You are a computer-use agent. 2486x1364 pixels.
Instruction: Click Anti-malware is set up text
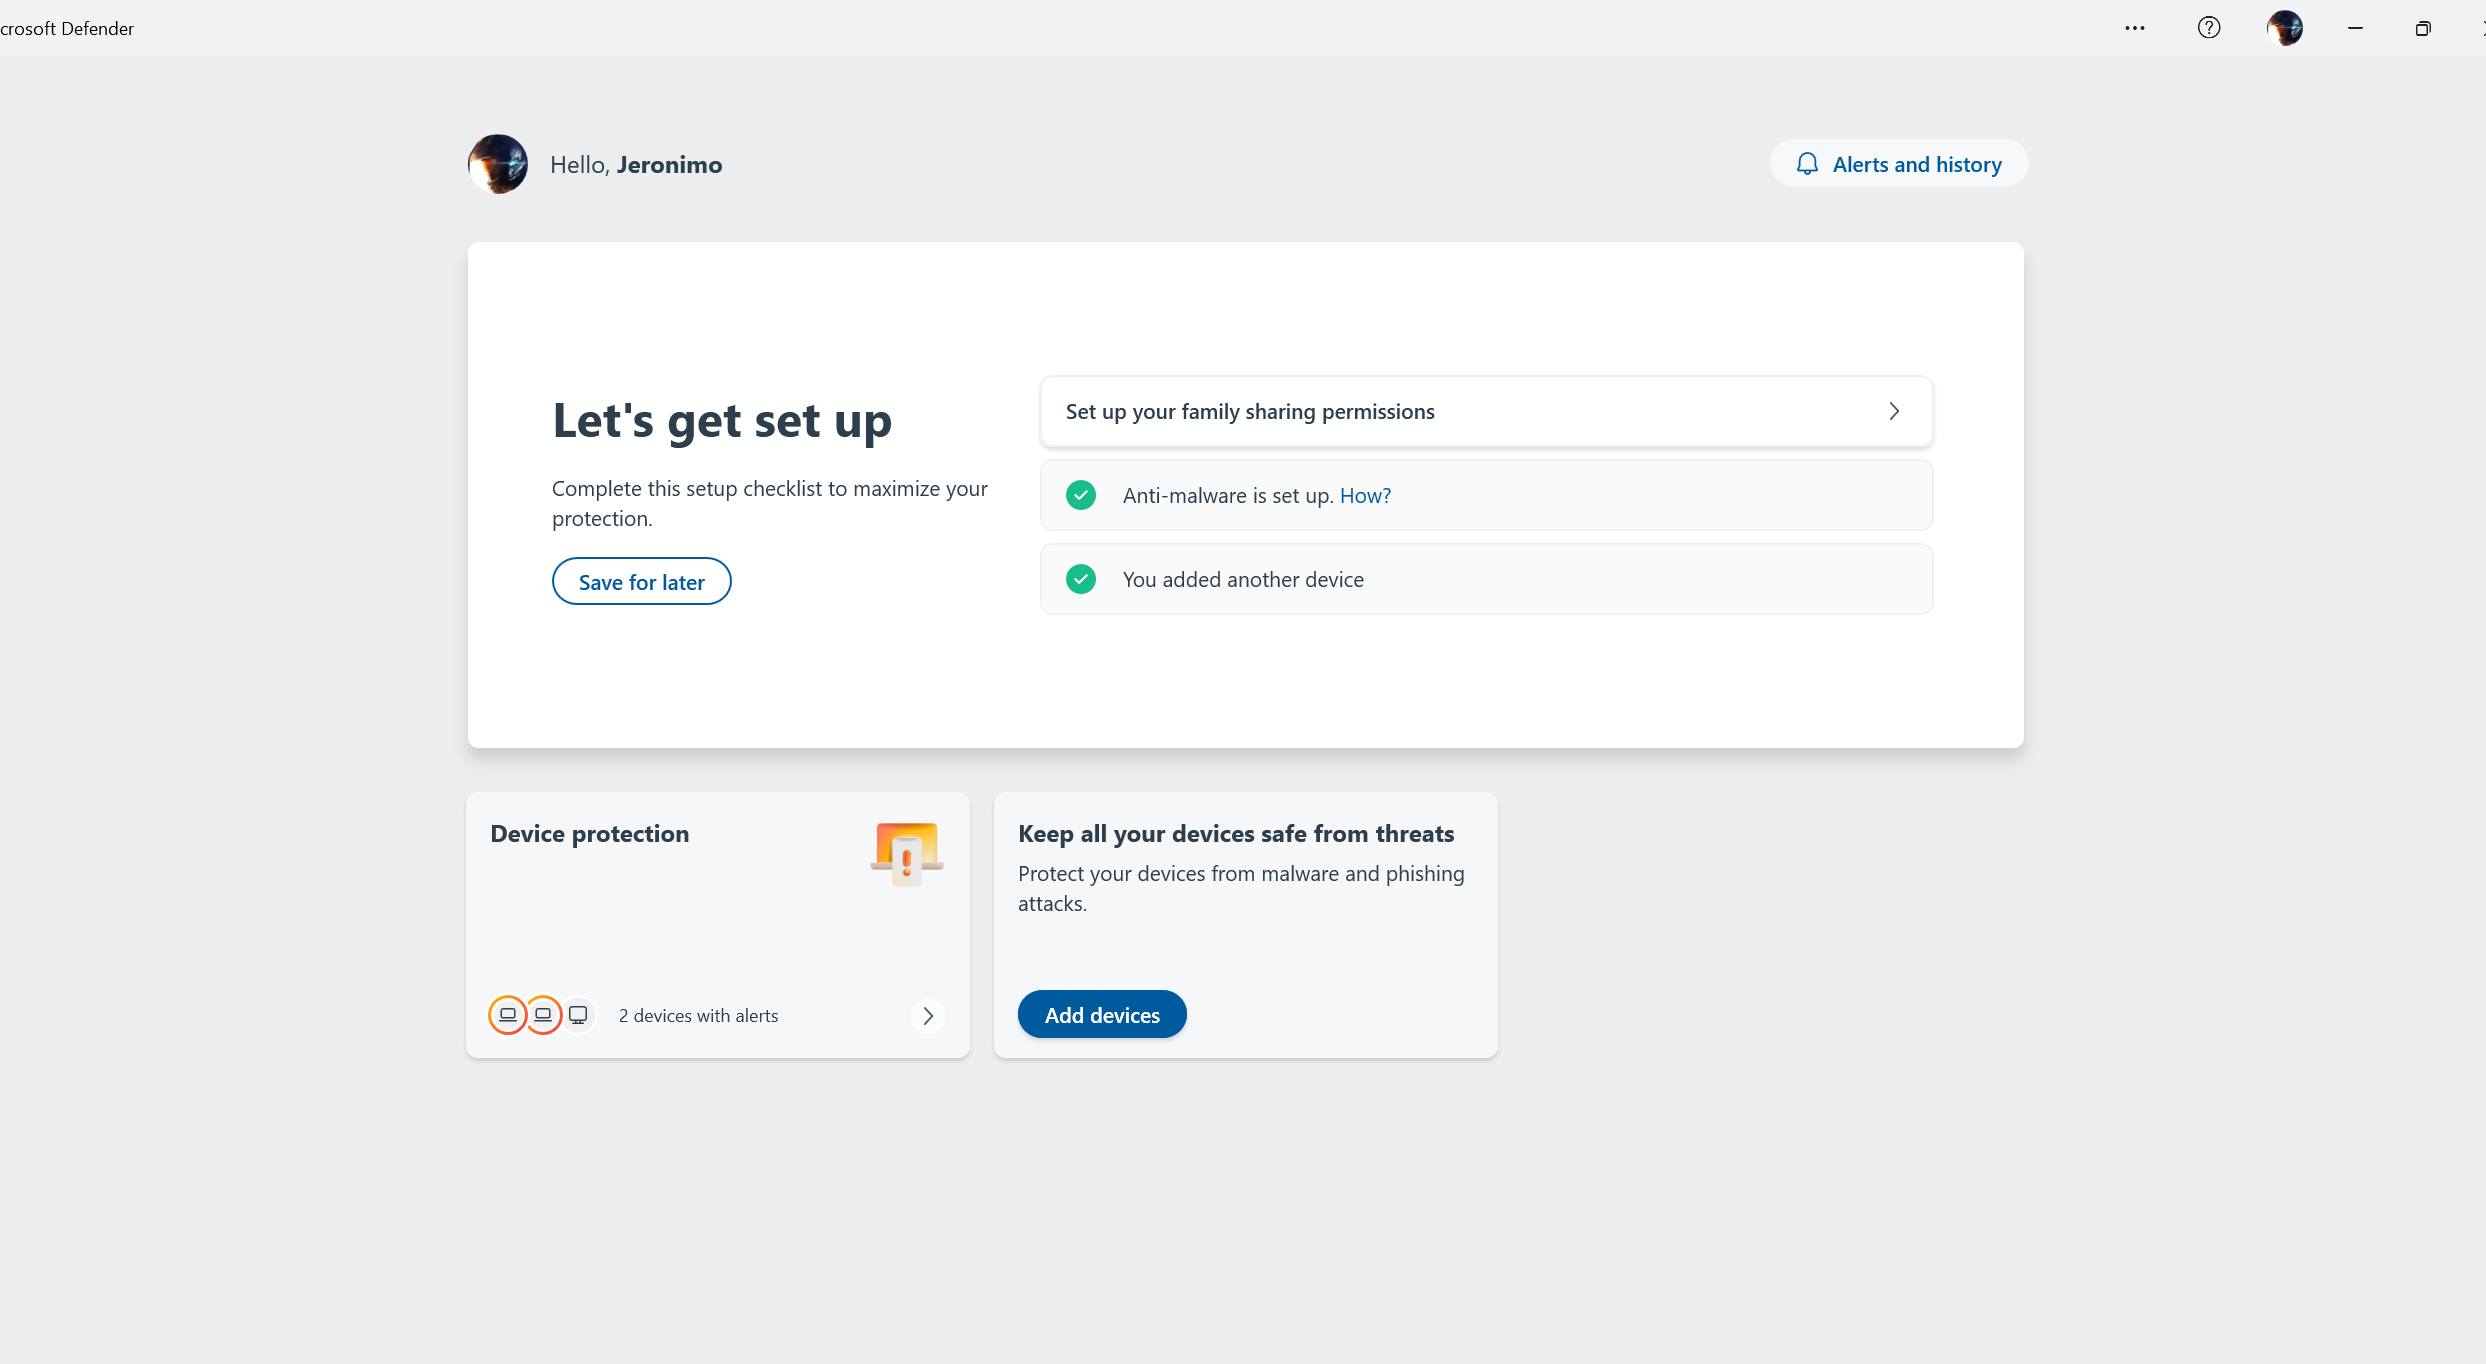tap(1228, 495)
